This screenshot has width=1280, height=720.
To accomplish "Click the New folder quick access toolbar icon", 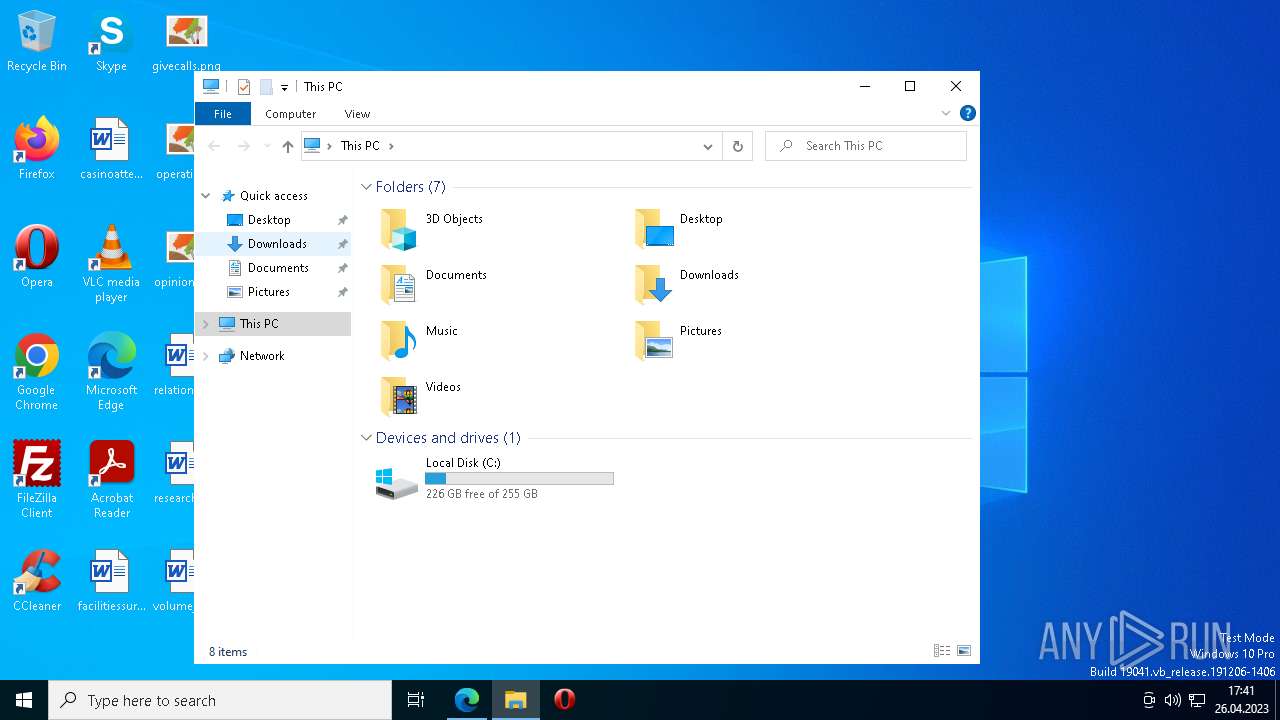I will pyautogui.click(x=266, y=87).
